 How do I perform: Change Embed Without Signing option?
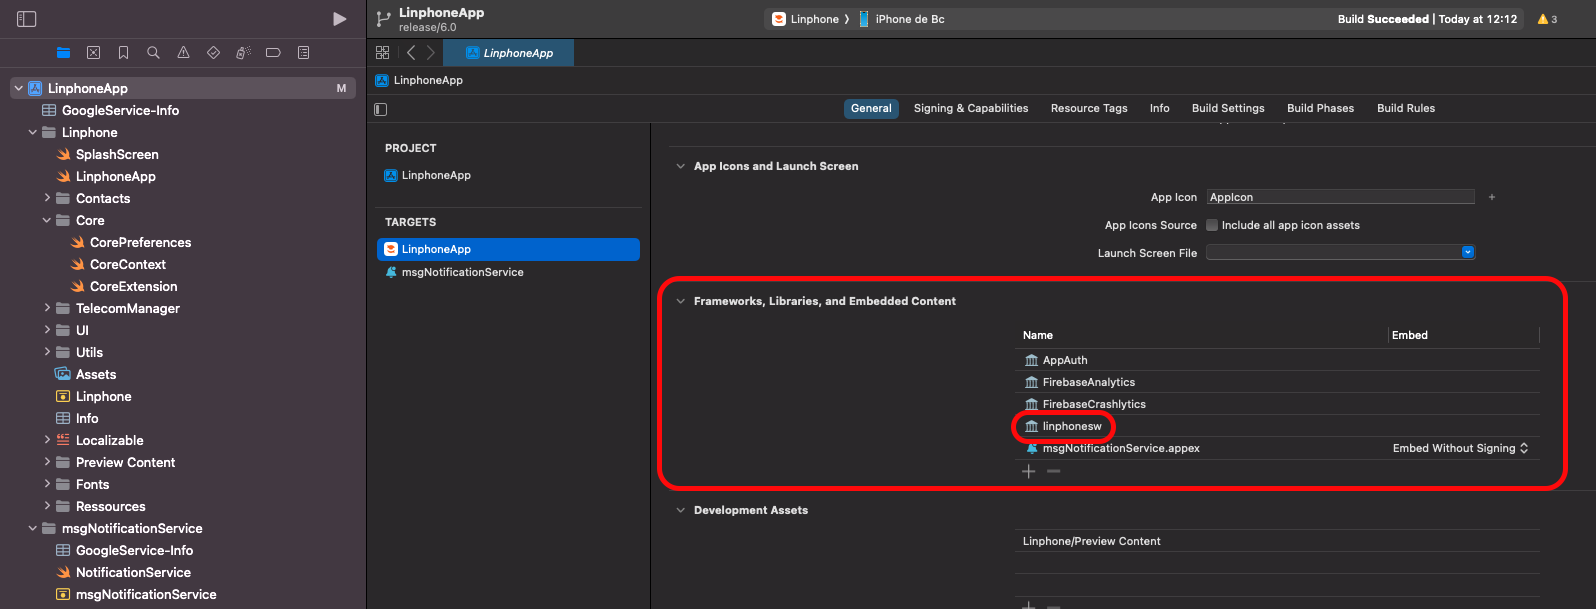tap(1460, 448)
